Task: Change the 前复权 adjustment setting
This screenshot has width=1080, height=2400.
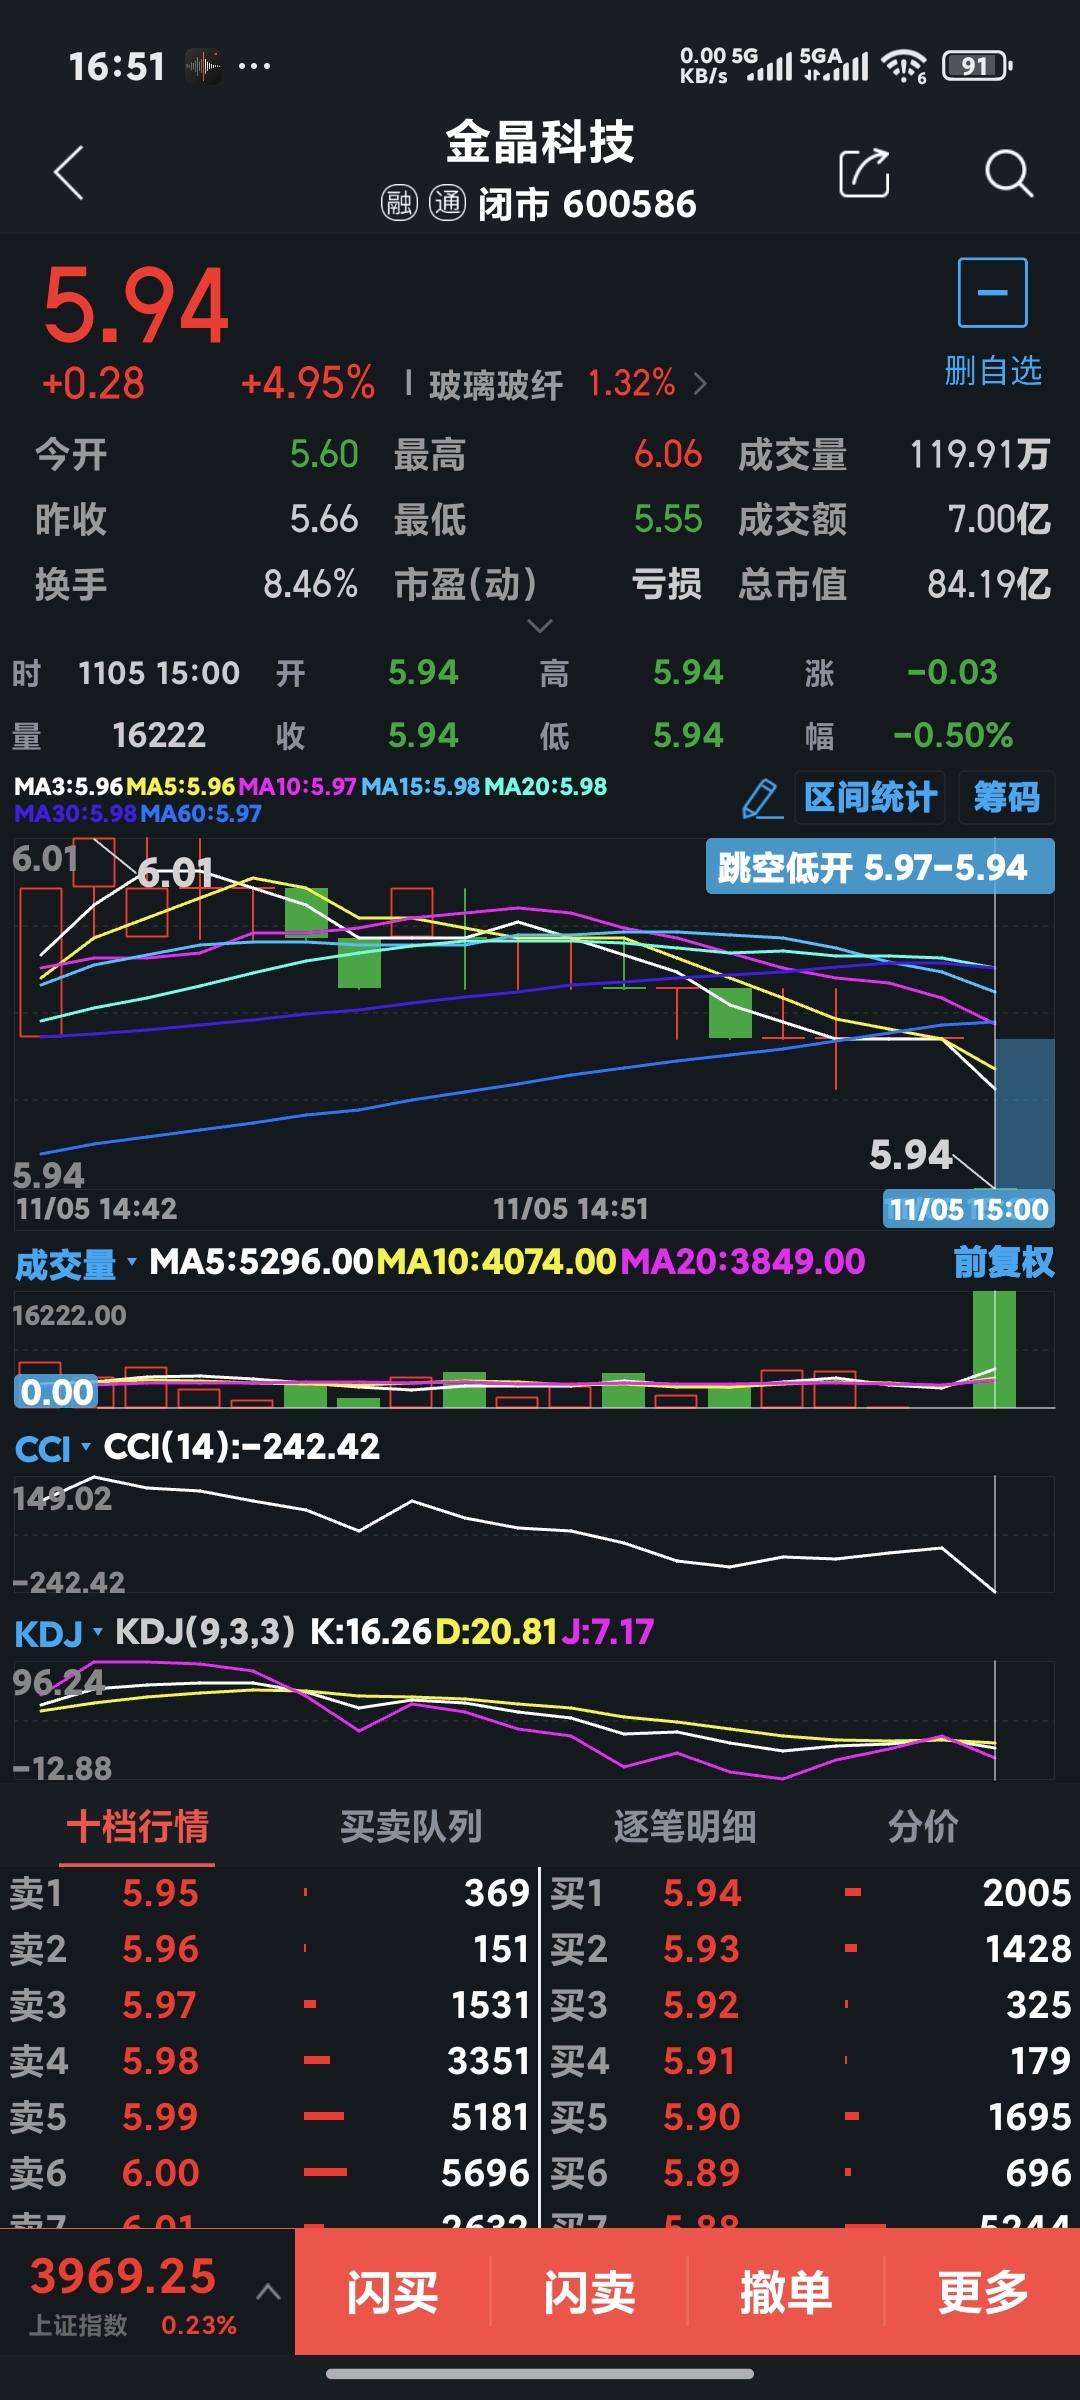Action: coord(1003,1262)
